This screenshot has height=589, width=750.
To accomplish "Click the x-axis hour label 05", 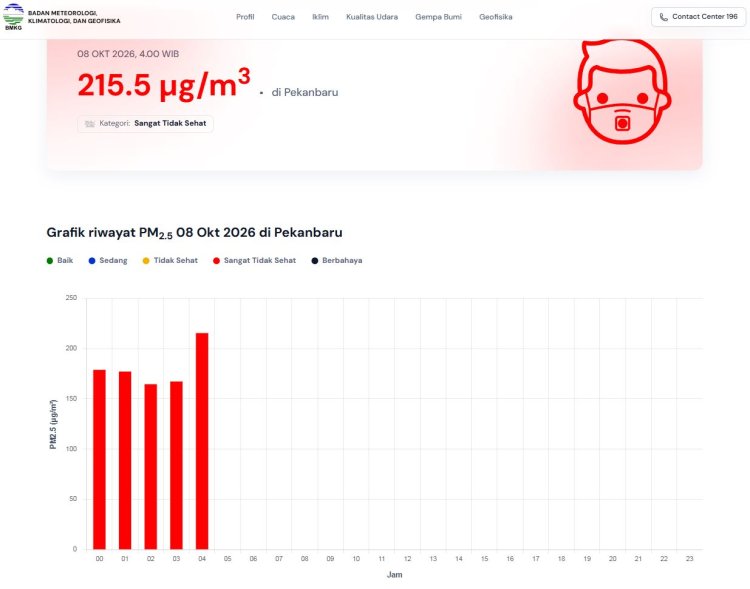I will [x=228, y=558].
